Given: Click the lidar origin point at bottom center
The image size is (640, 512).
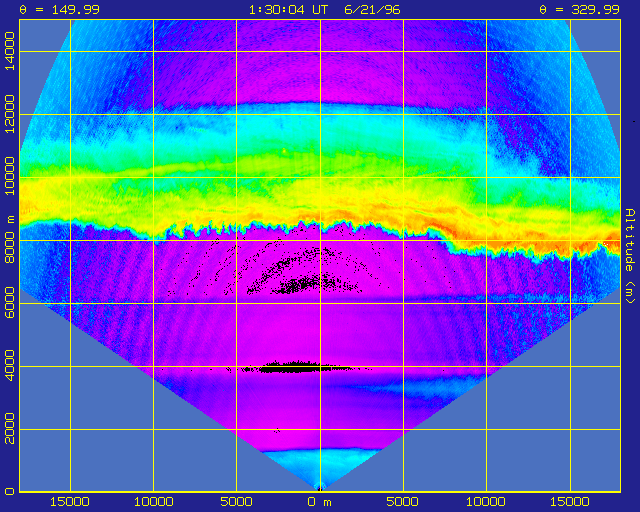Looking at the screenshot, I should (x=320, y=488).
